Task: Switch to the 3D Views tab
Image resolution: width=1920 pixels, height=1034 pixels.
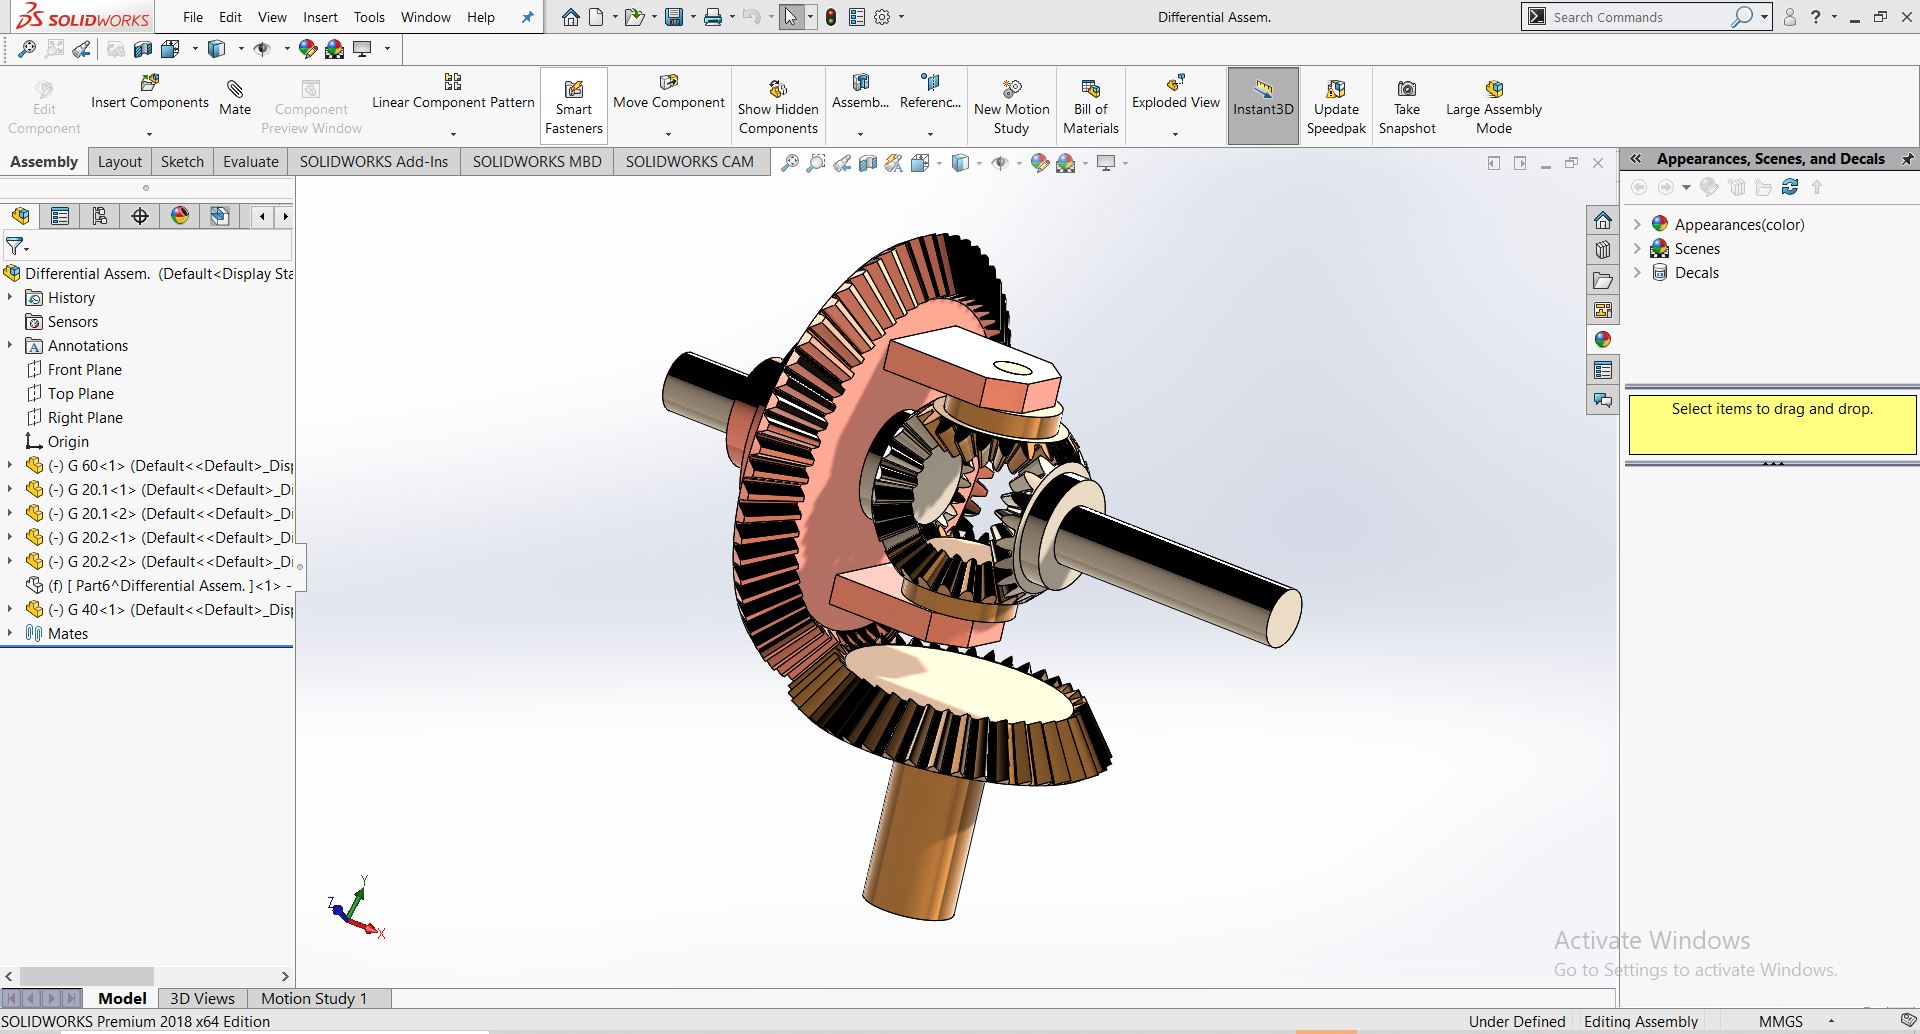Action: (x=202, y=998)
